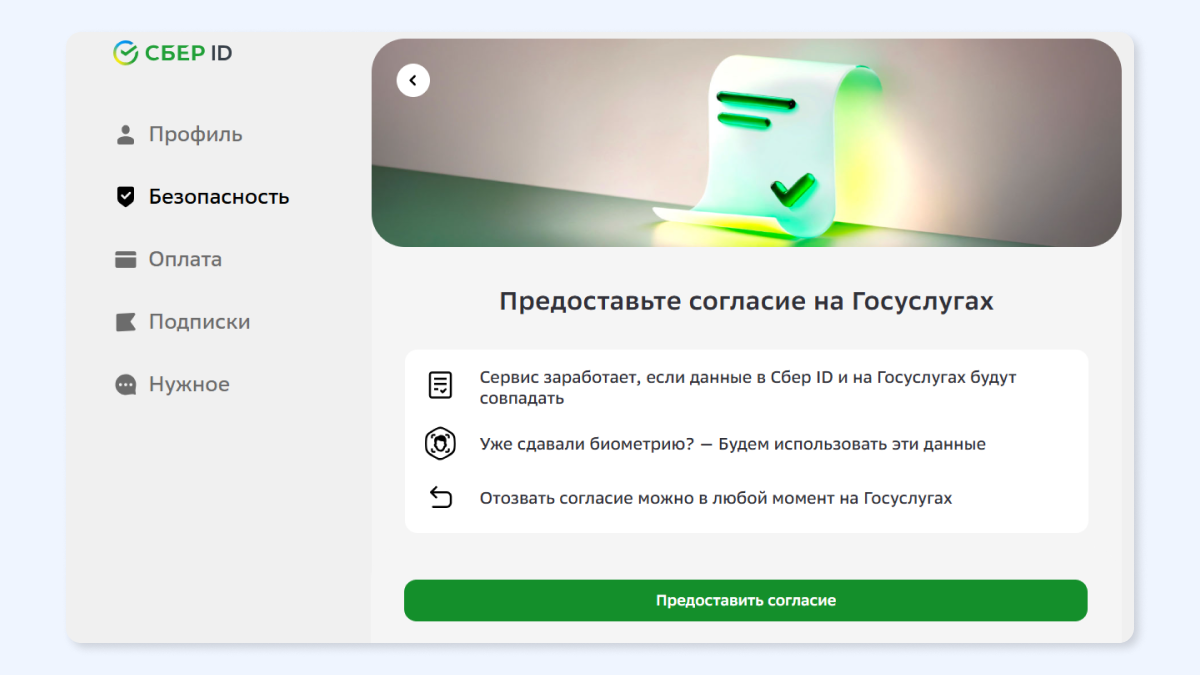Click the biometrics face icon
This screenshot has width=1200, height=675.
(440, 443)
